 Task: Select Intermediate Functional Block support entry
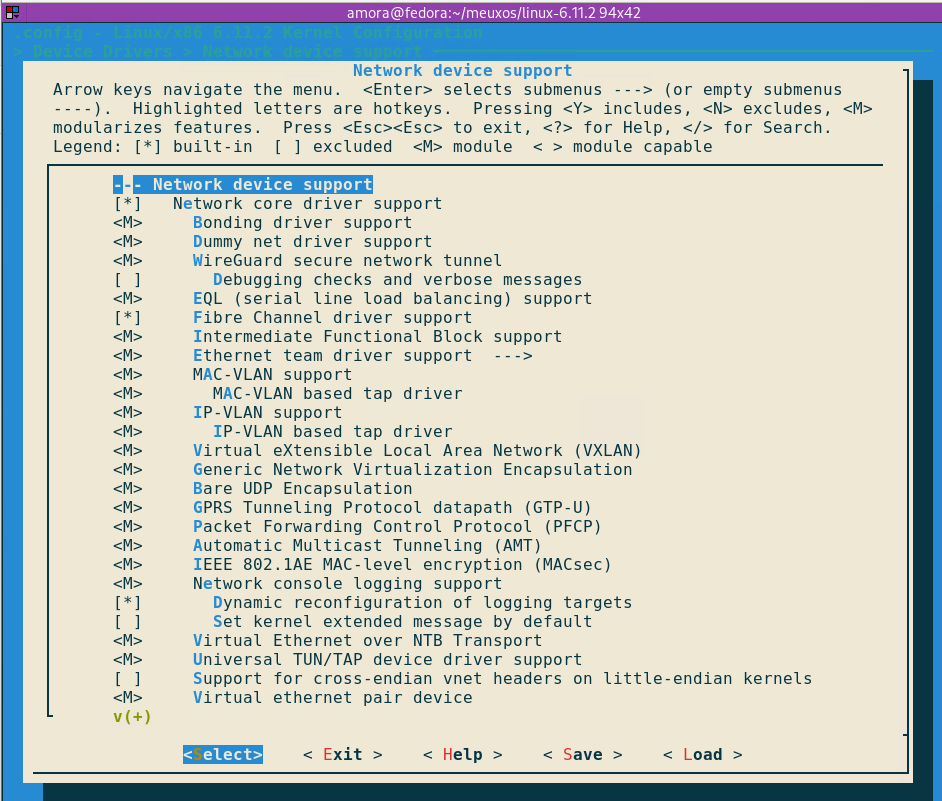[x=377, y=337]
